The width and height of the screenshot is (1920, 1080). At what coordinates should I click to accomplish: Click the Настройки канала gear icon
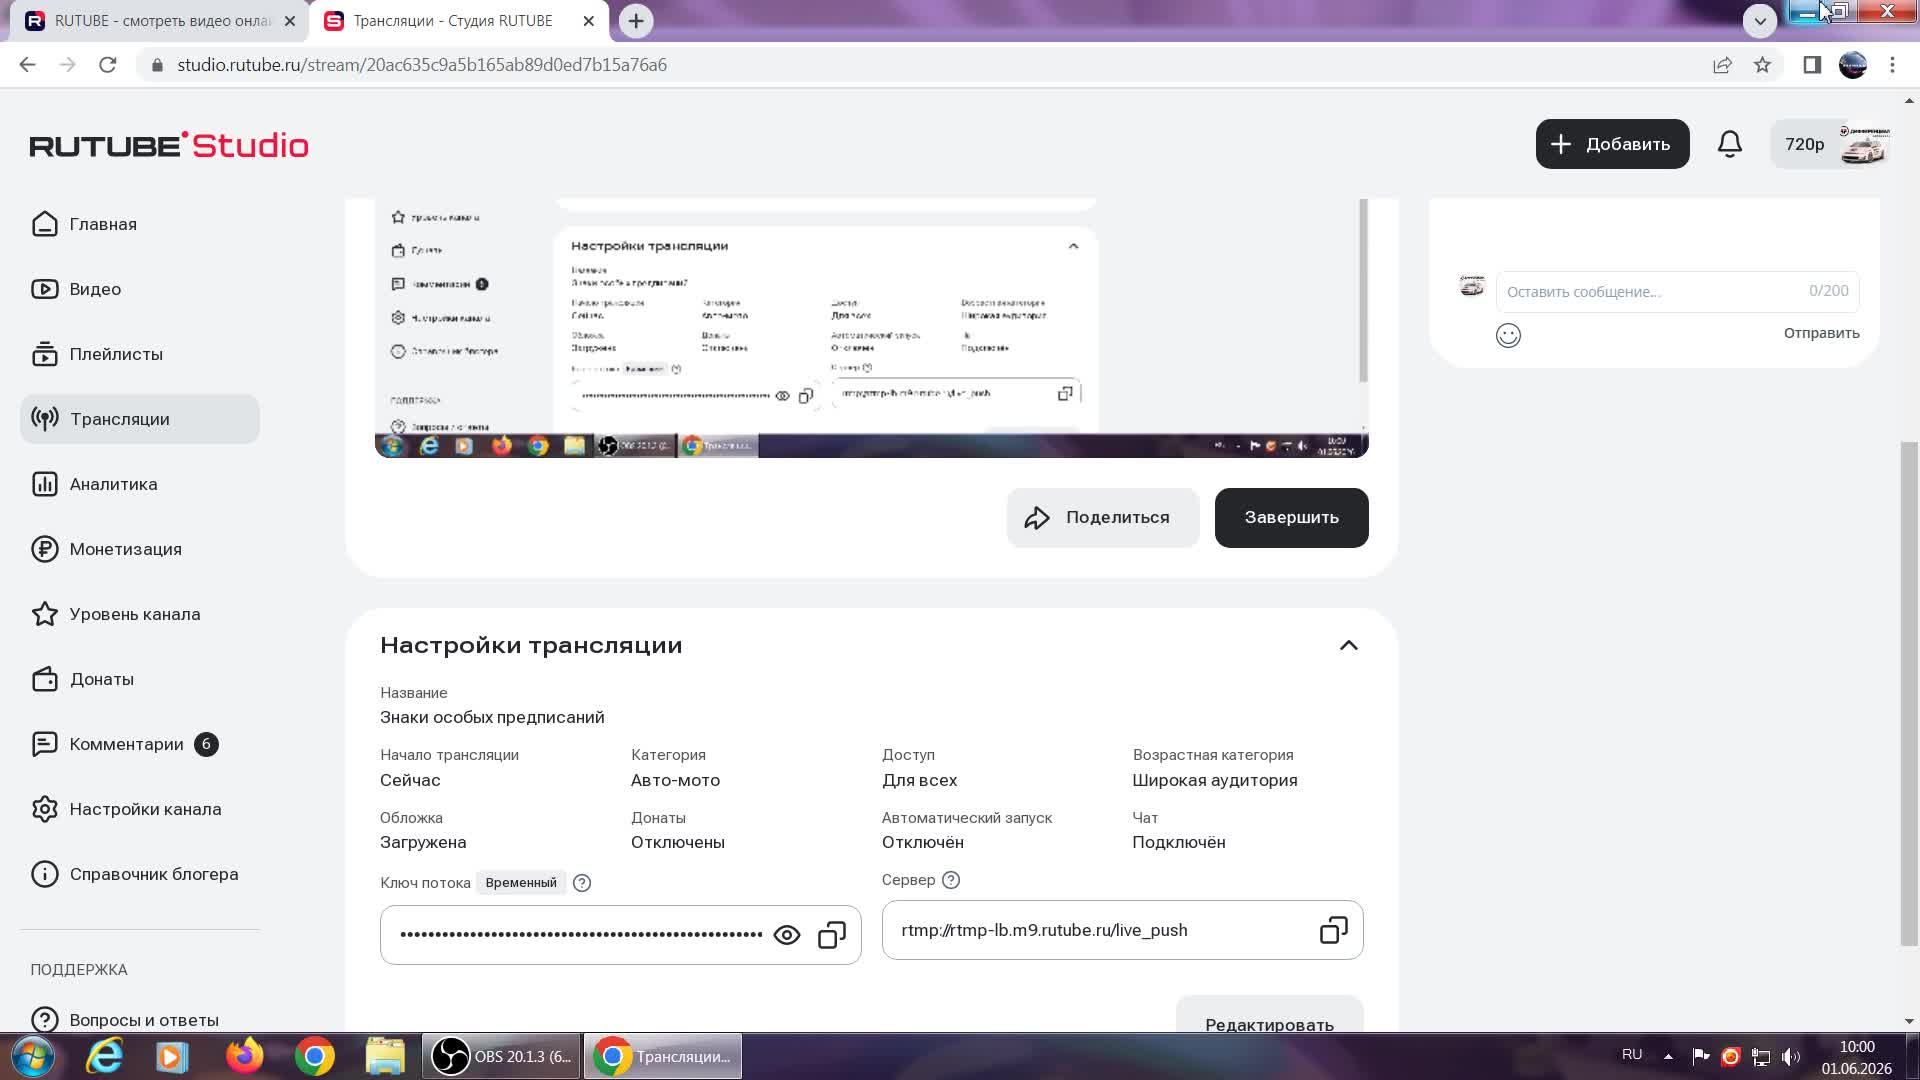coord(44,809)
